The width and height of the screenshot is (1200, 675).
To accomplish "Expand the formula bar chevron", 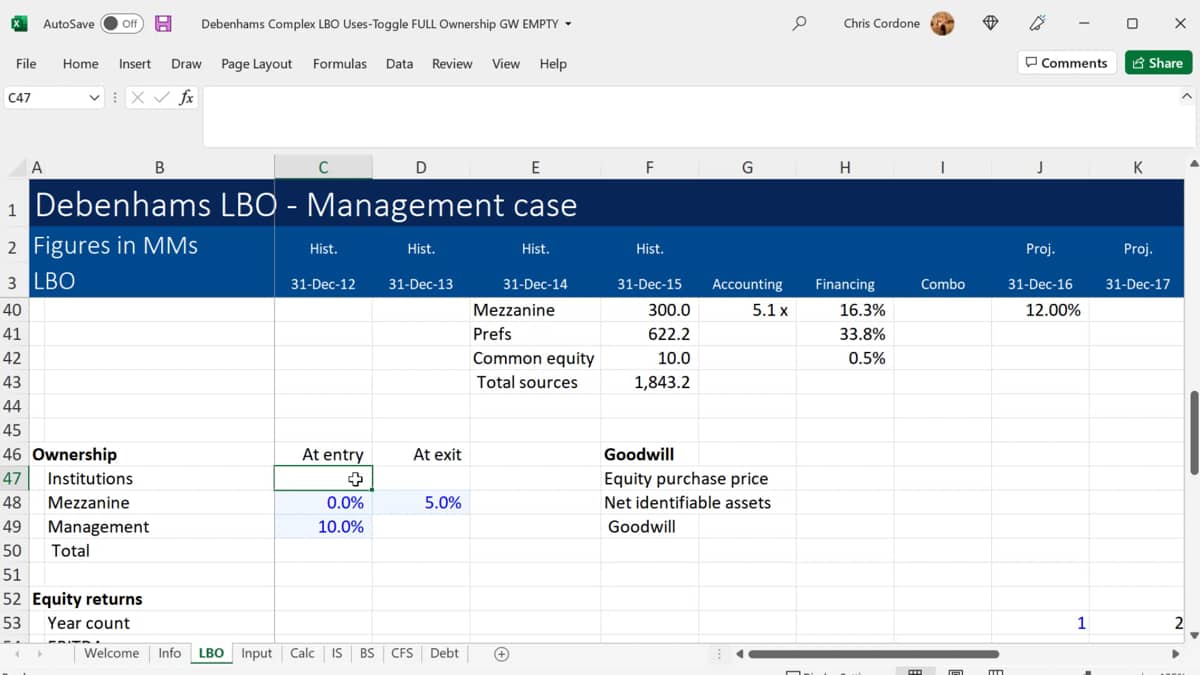I will [x=1187, y=96].
